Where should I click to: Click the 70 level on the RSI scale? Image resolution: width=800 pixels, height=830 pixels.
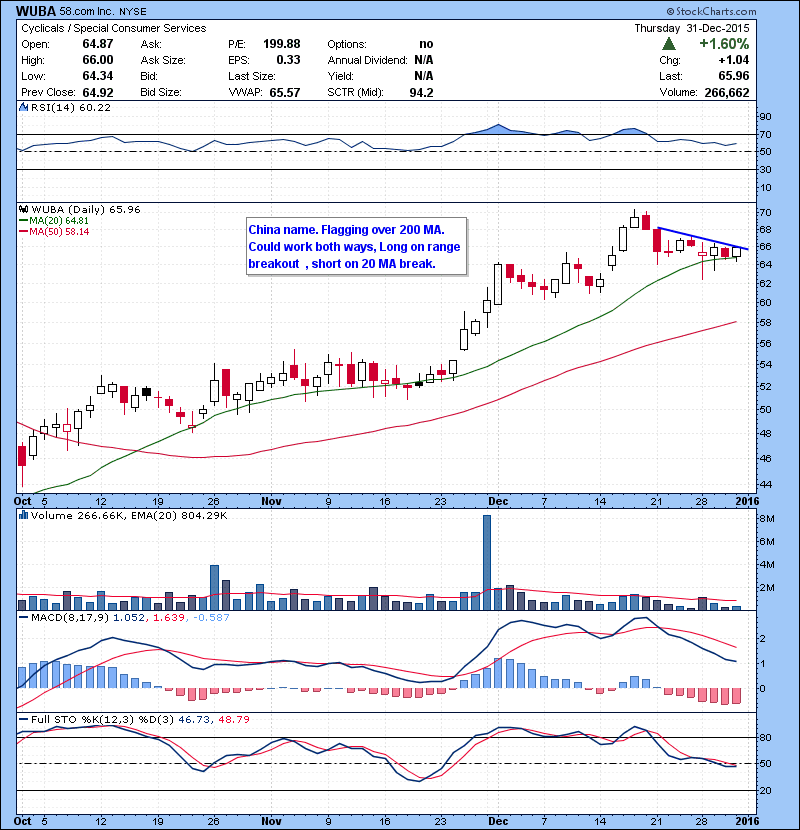766,135
